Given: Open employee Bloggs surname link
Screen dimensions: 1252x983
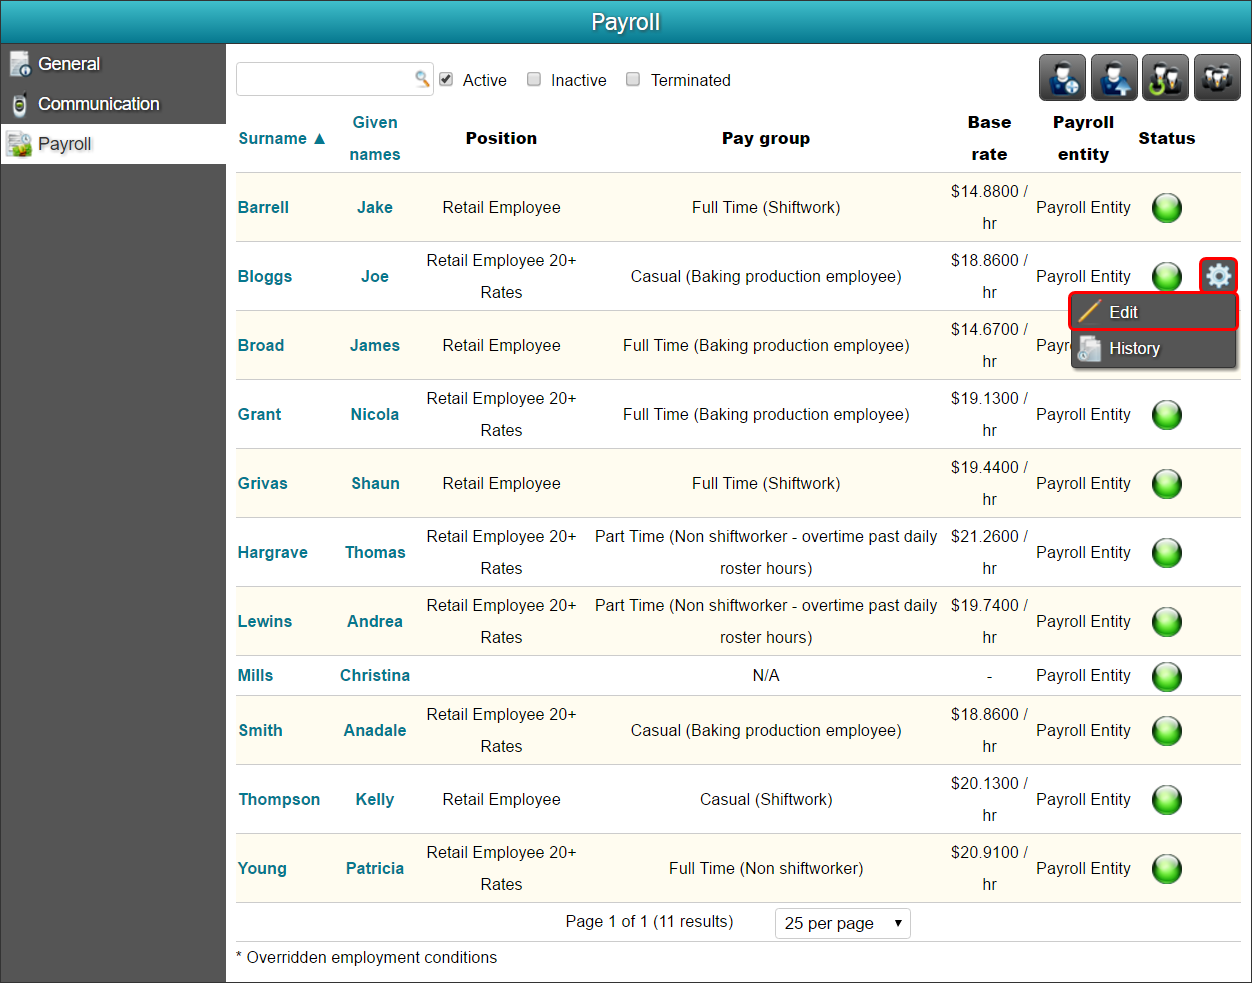Looking at the screenshot, I should 265,276.
